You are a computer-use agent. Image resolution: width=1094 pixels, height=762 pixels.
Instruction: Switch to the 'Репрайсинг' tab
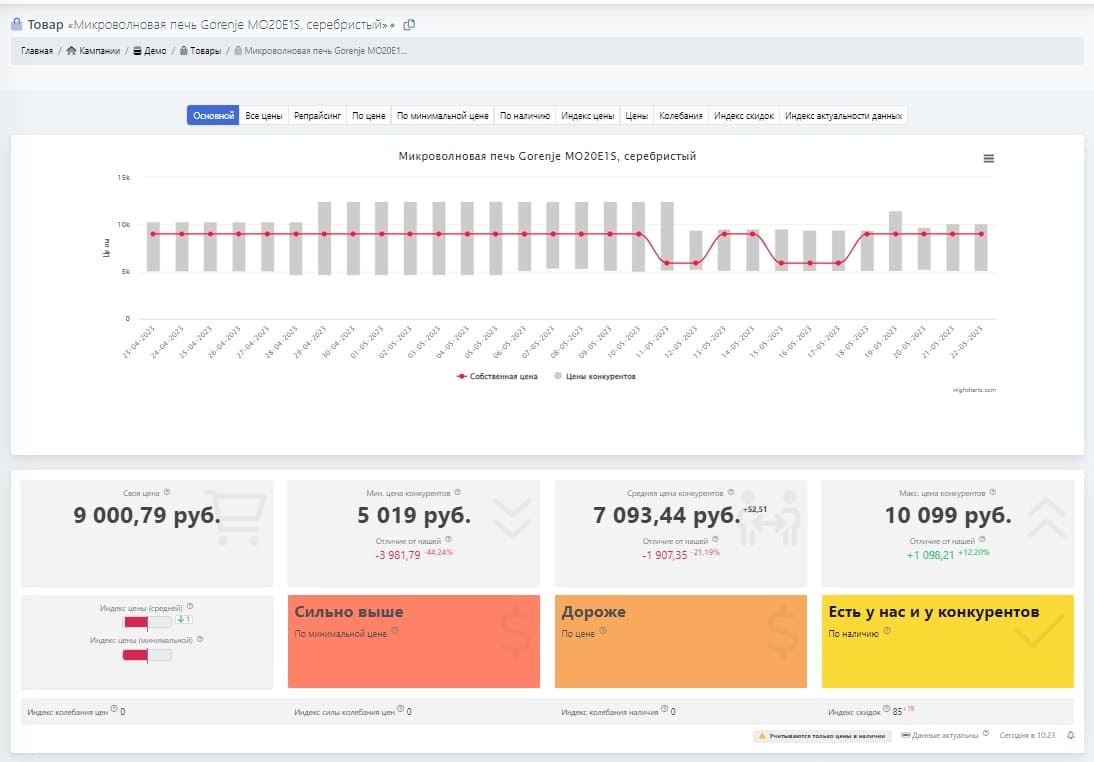tap(317, 116)
